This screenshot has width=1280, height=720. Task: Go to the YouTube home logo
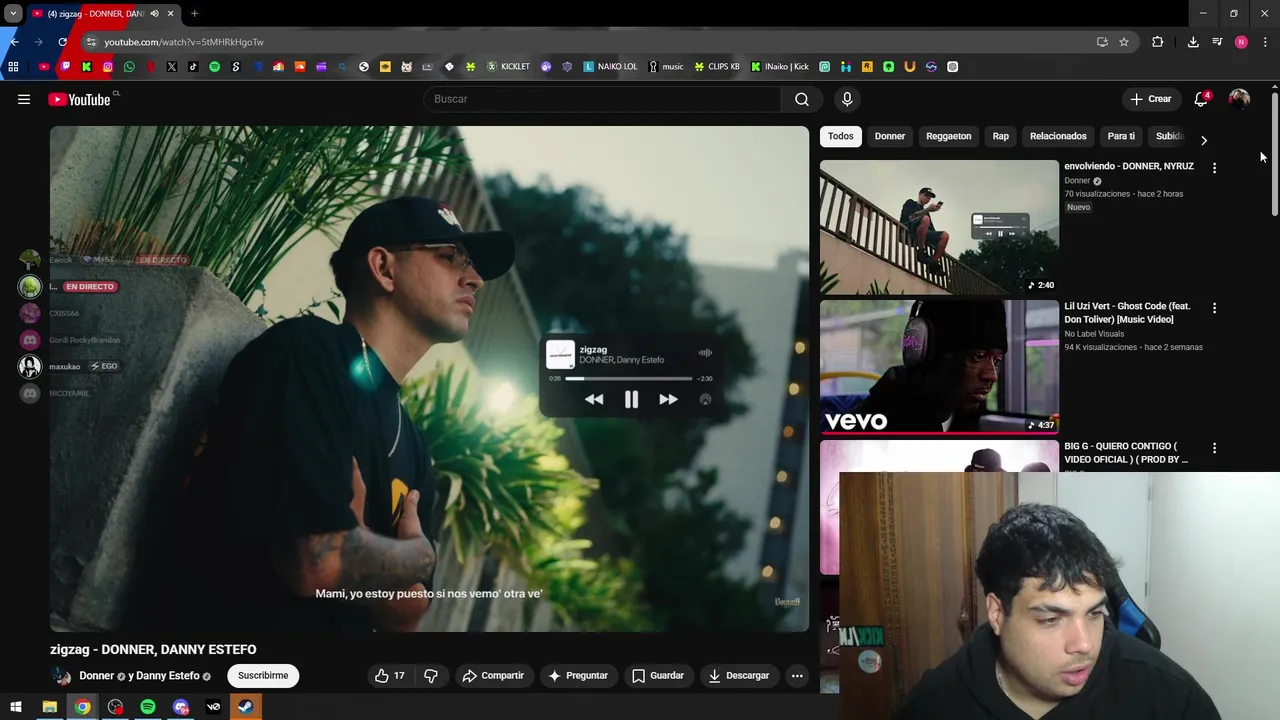click(x=79, y=99)
